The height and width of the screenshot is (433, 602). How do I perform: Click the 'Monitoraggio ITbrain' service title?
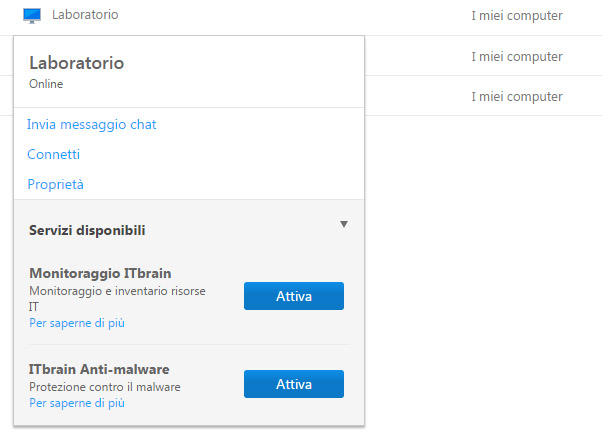point(100,273)
